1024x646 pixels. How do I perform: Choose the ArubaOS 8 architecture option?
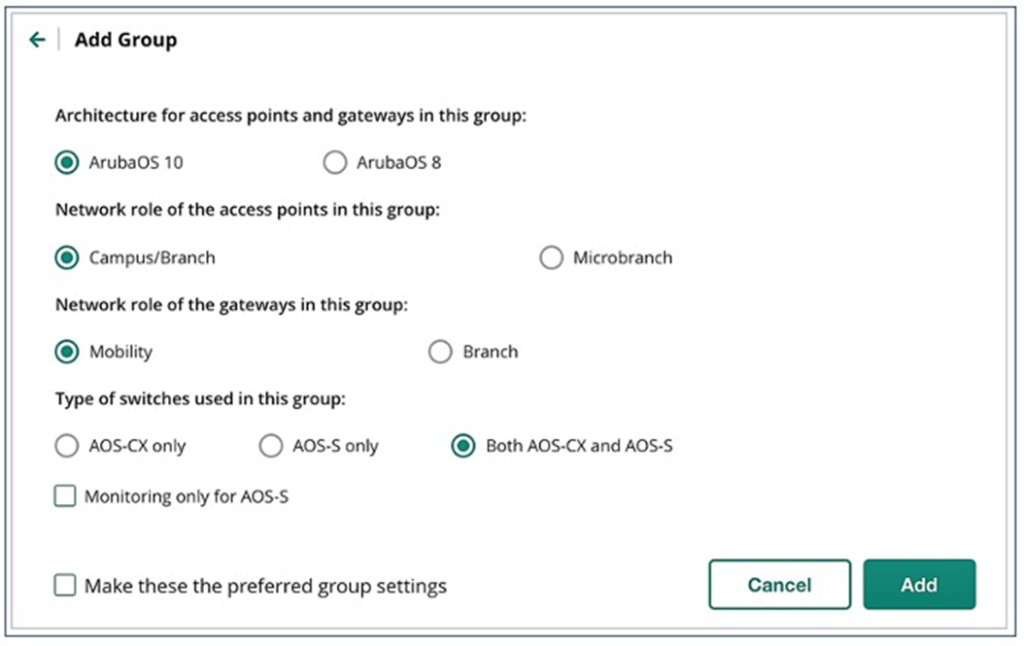point(335,162)
